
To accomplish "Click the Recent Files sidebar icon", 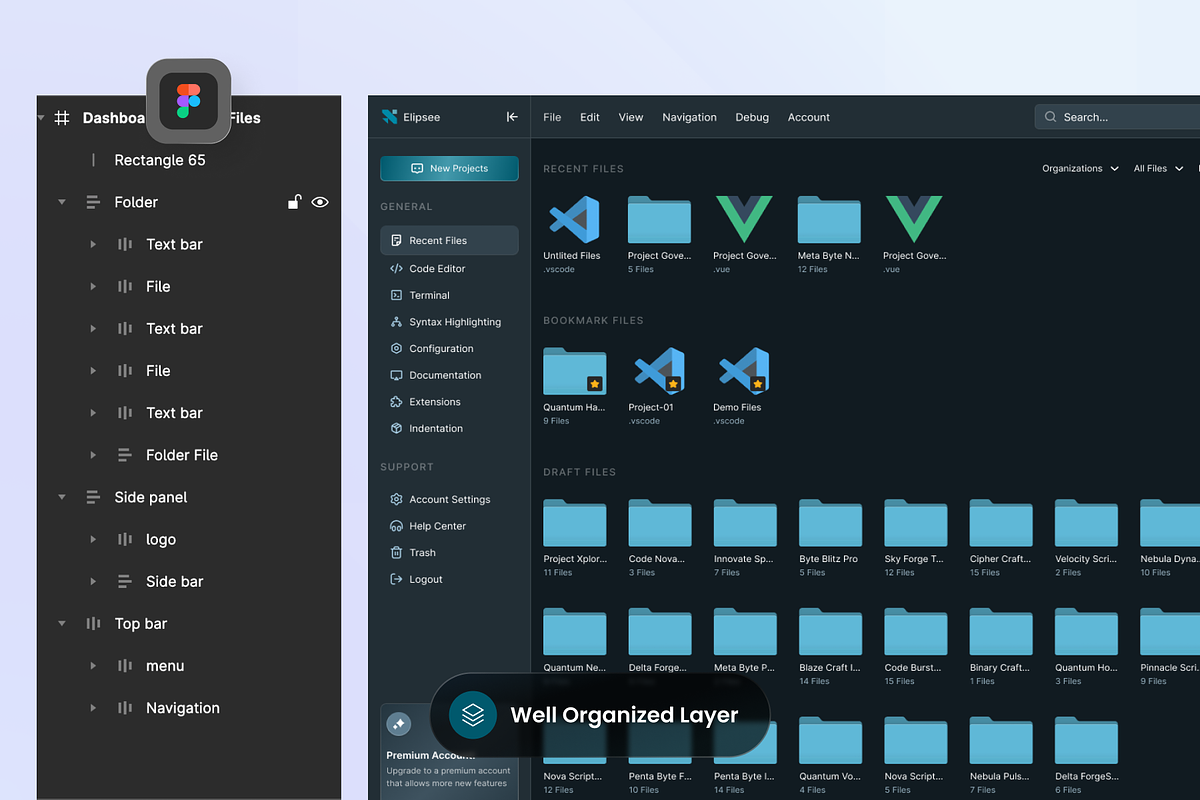I will [x=396, y=240].
